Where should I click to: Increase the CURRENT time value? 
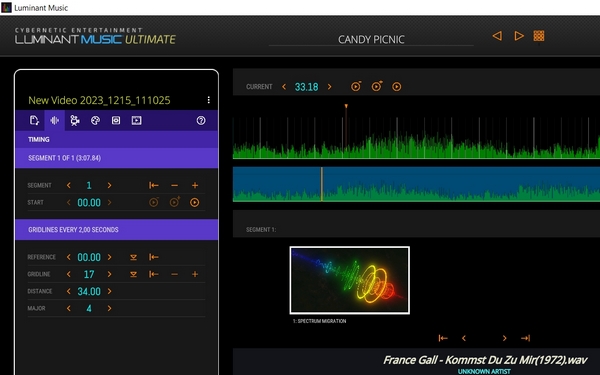(x=329, y=87)
